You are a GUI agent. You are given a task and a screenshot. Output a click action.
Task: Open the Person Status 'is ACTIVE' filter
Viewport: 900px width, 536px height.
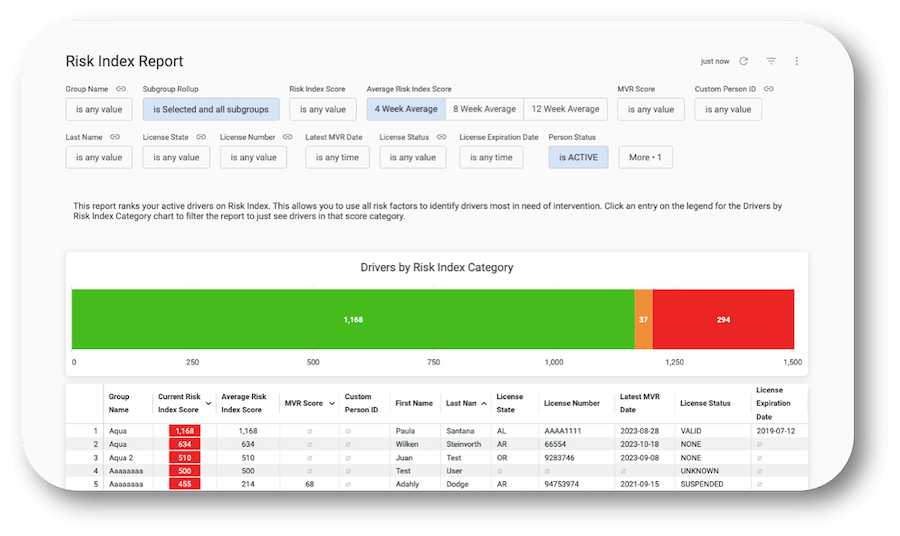[578, 157]
